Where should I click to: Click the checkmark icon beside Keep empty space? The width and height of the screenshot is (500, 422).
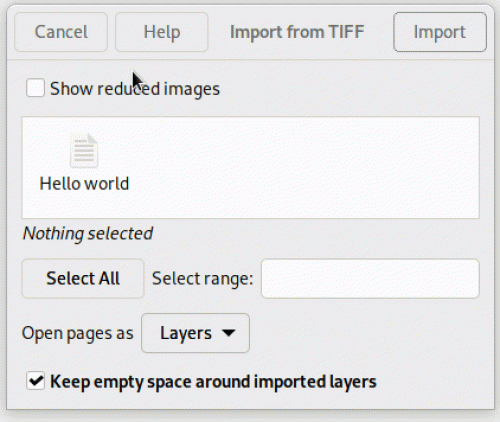[x=35, y=381]
